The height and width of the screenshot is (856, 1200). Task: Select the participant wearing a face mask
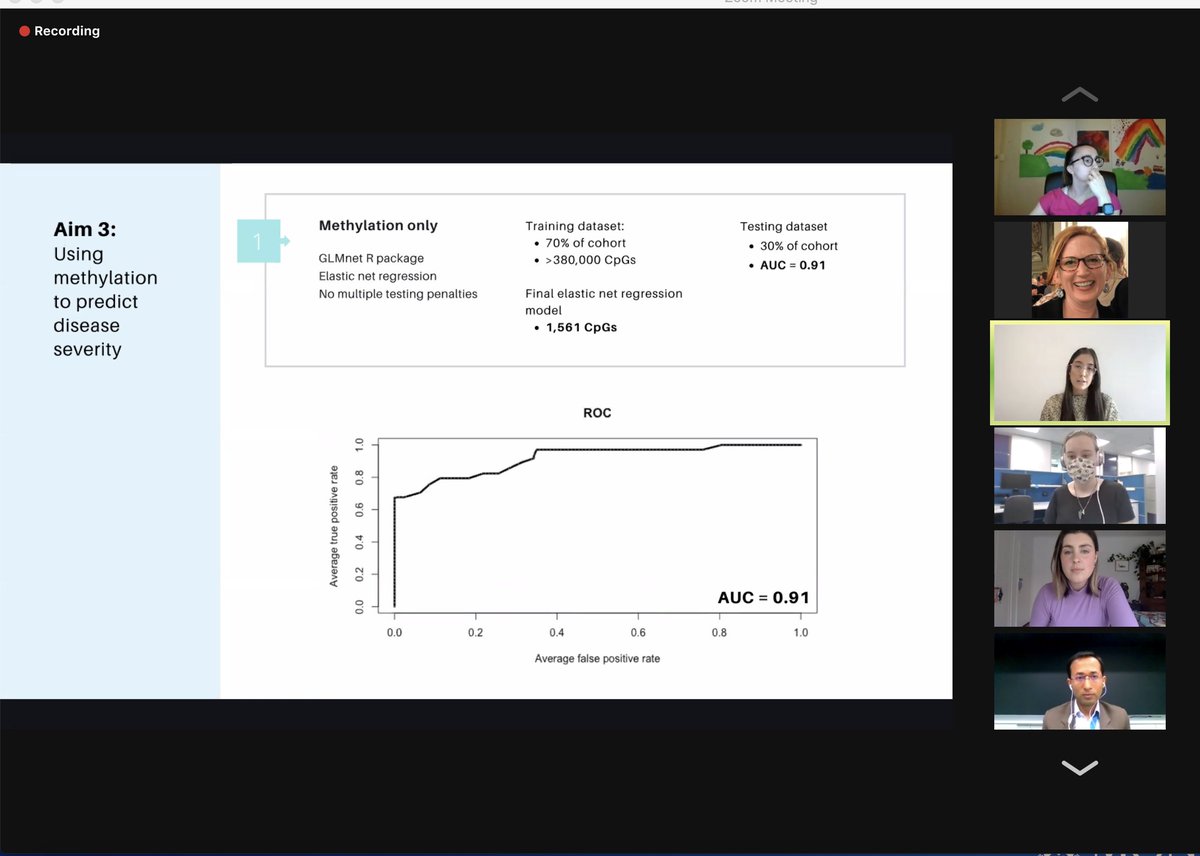[1080, 476]
